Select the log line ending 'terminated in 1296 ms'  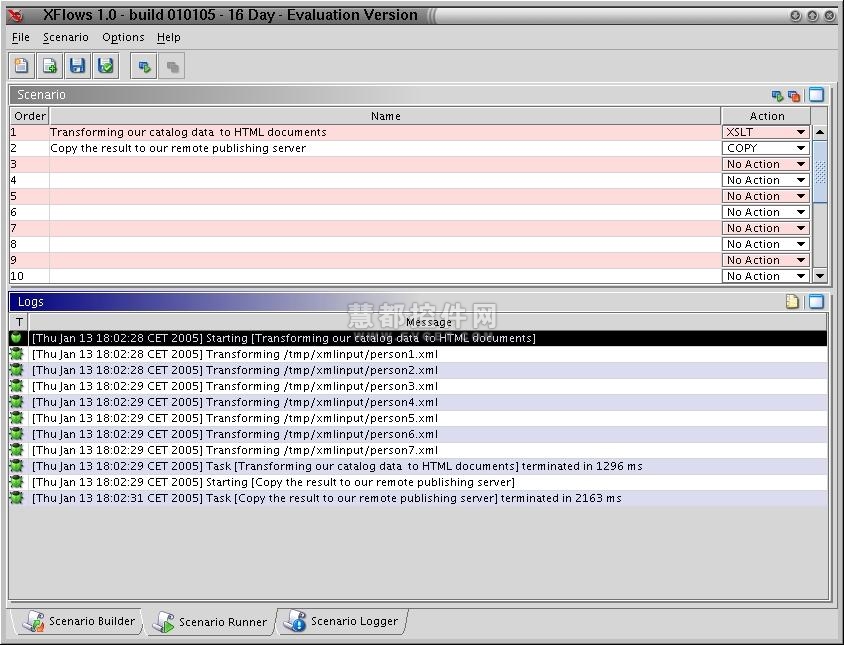point(419,466)
